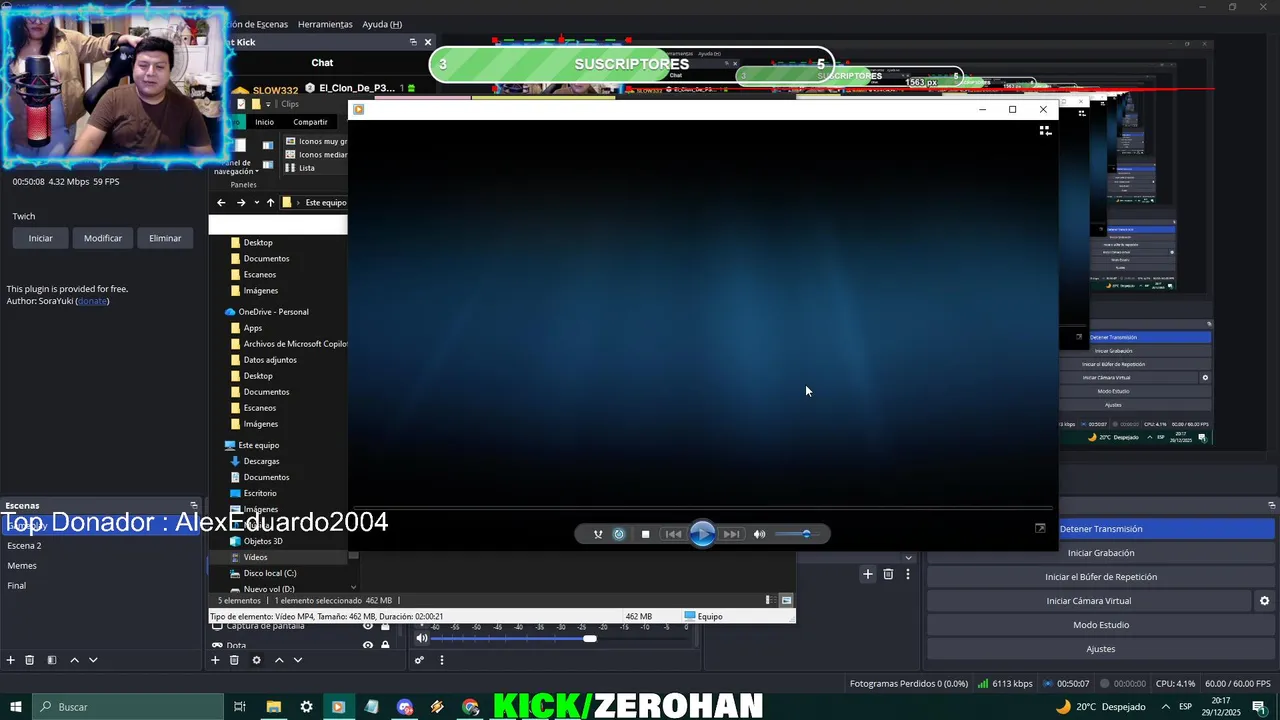Close the Chat Kick dock panel
This screenshot has height=720, width=1280.
click(x=428, y=42)
